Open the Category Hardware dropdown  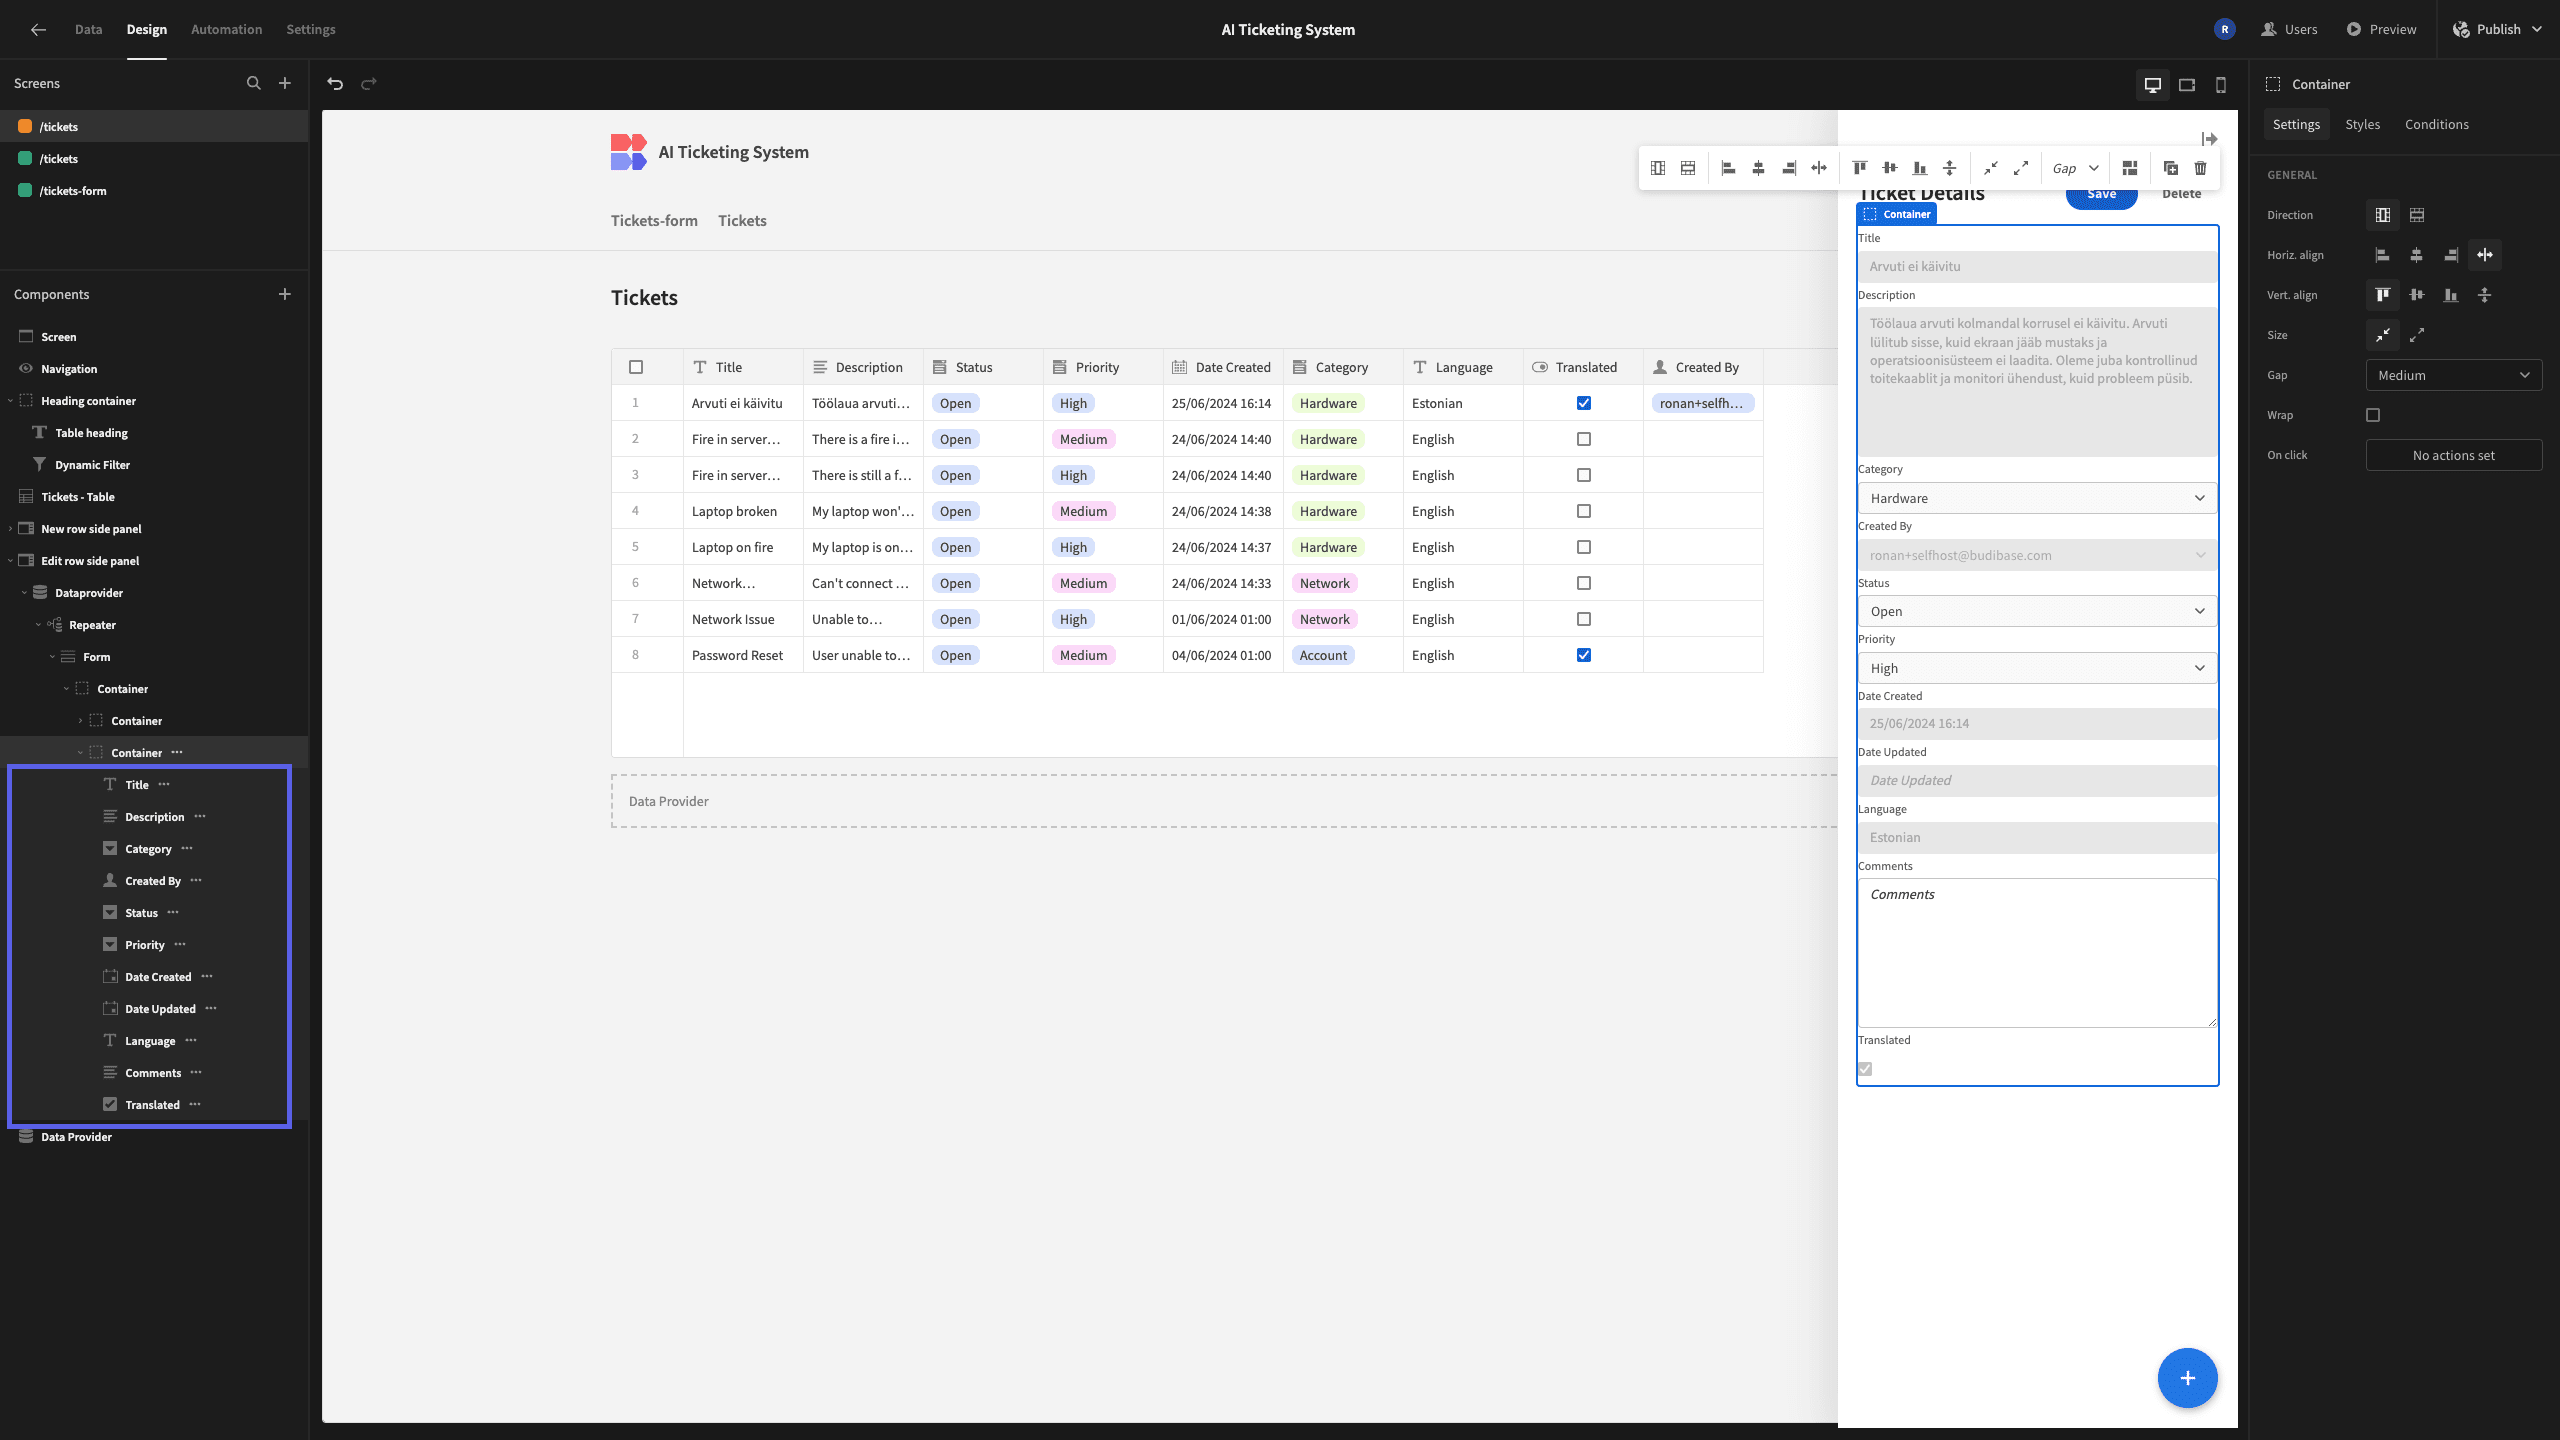point(2037,498)
